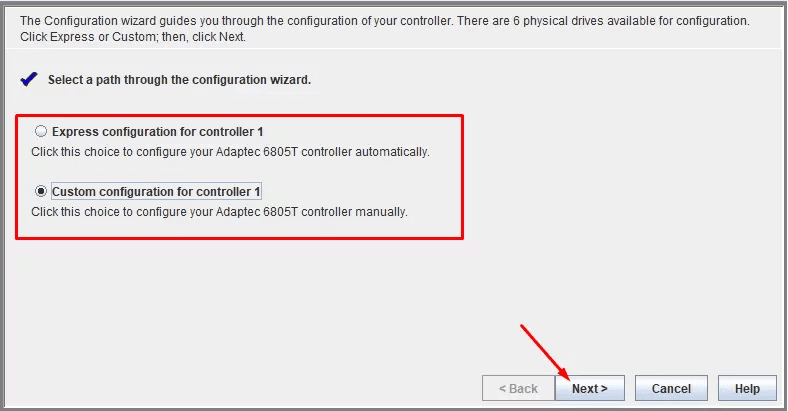788x411 pixels.
Task: Click the red highlight box border
Action: pyautogui.click(x=463, y=178)
